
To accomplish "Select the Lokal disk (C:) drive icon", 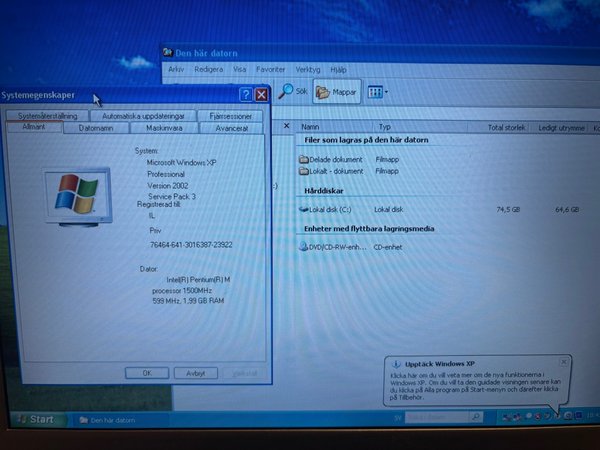I will point(305,209).
